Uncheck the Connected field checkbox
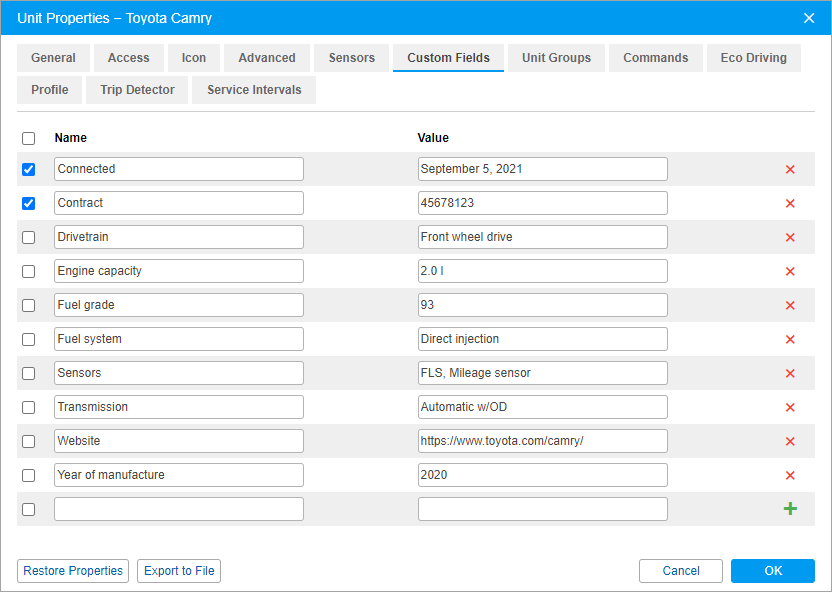Image resolution: width=832 pixels, height=592 pixels. tap(29, 170)
